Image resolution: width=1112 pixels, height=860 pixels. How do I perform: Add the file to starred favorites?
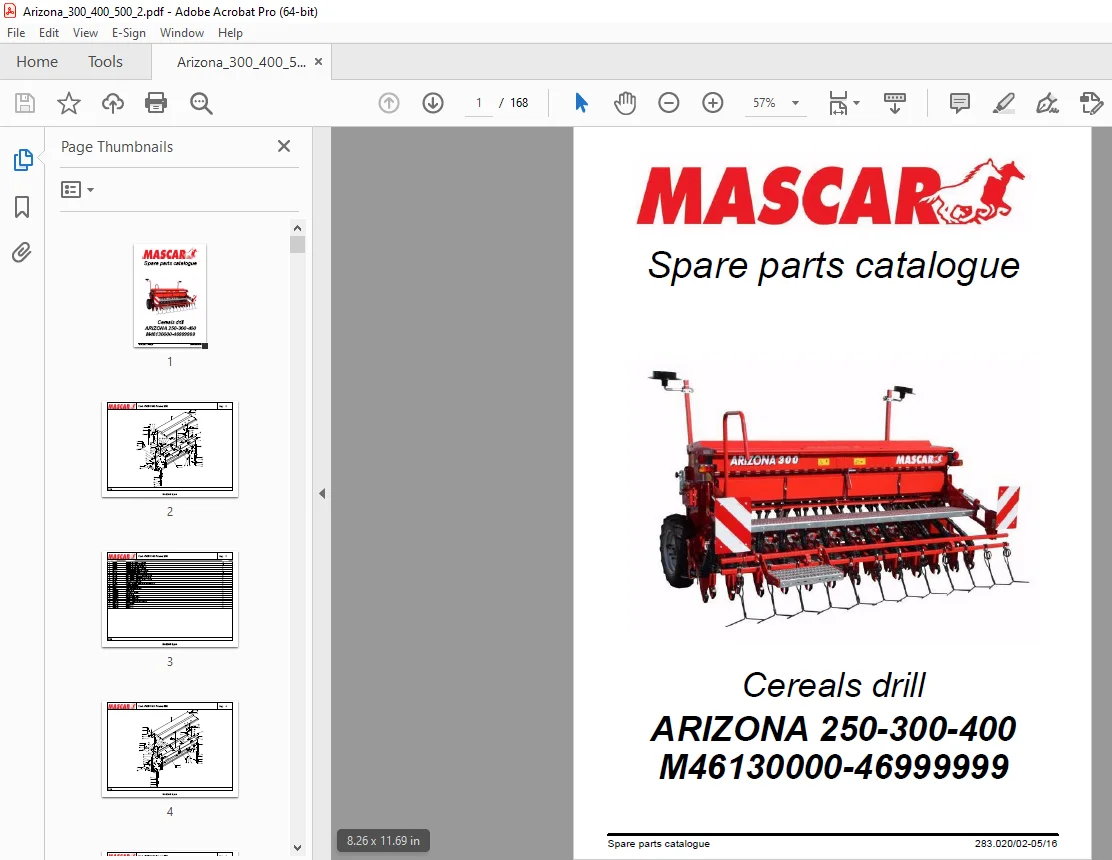point(69,103)
